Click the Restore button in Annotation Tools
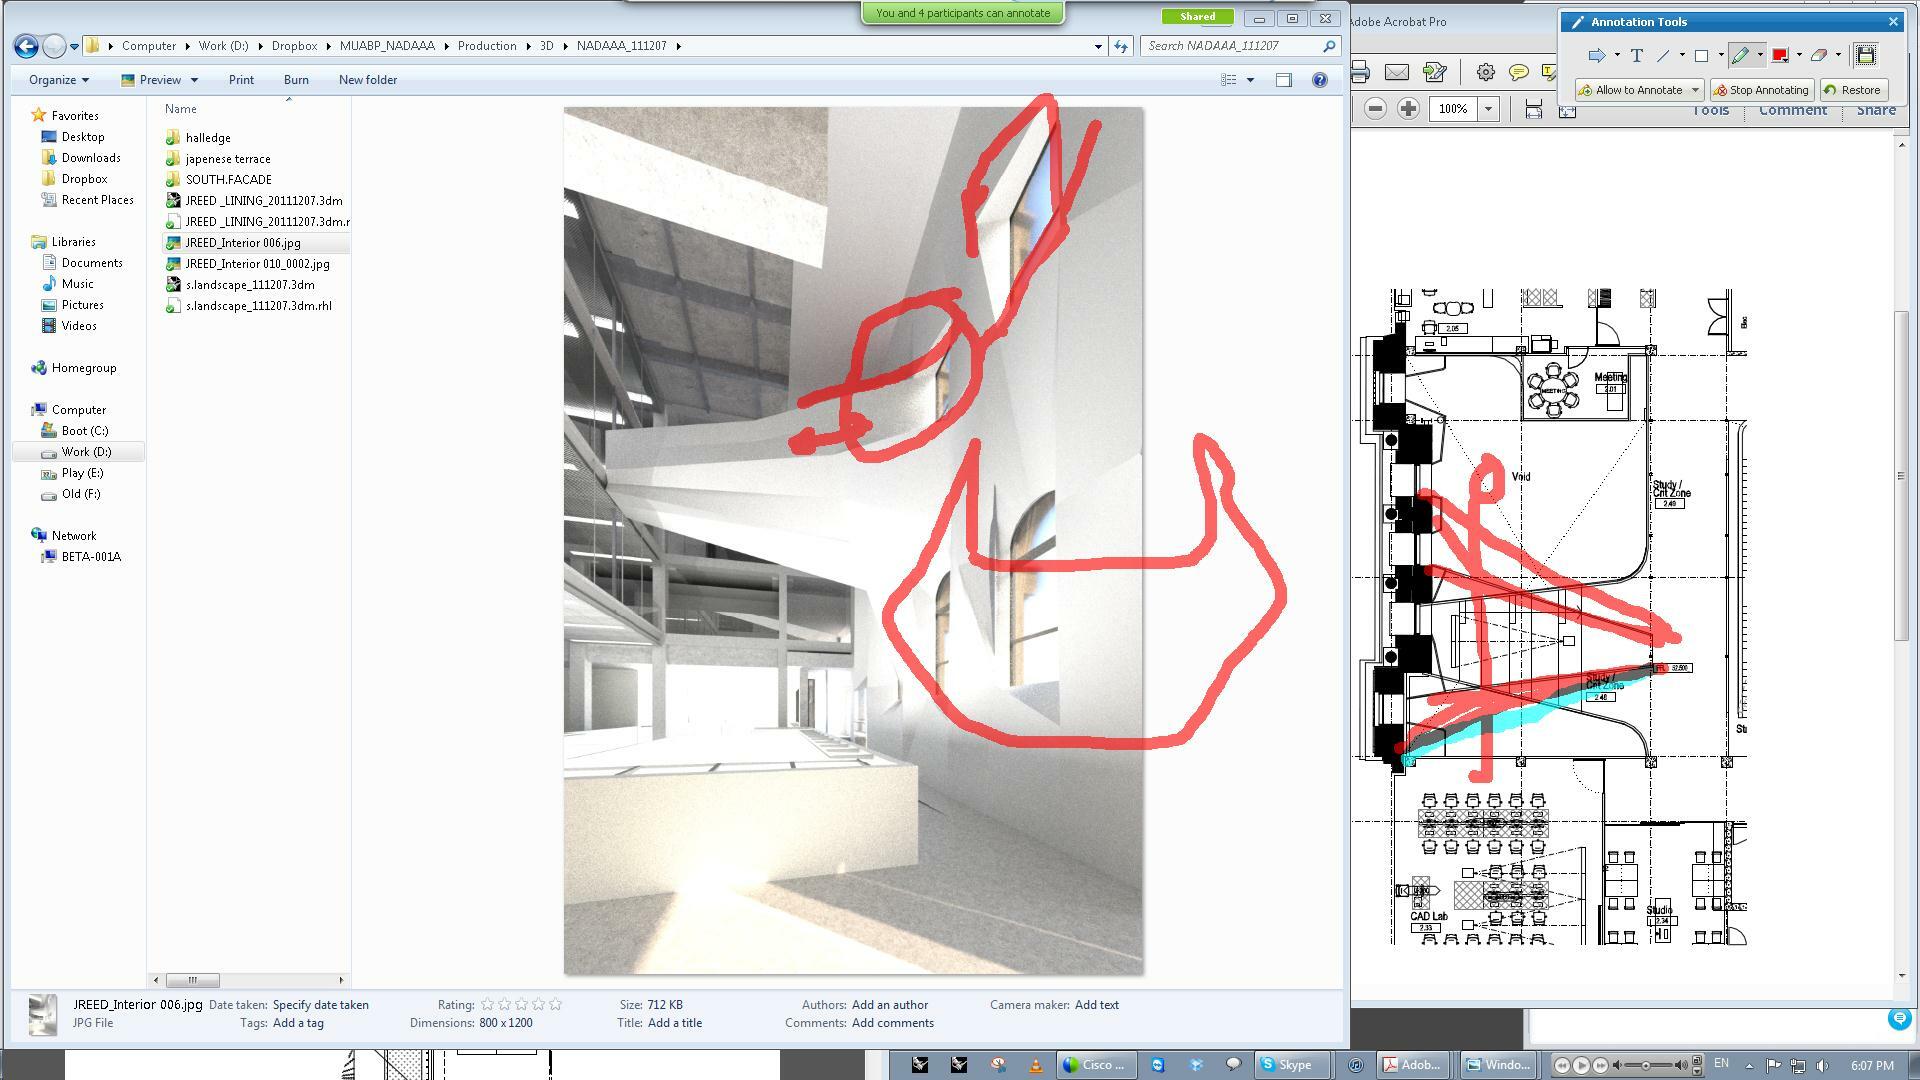This screenshot has width=1920, height=1080. click(x=1853, y=90)
